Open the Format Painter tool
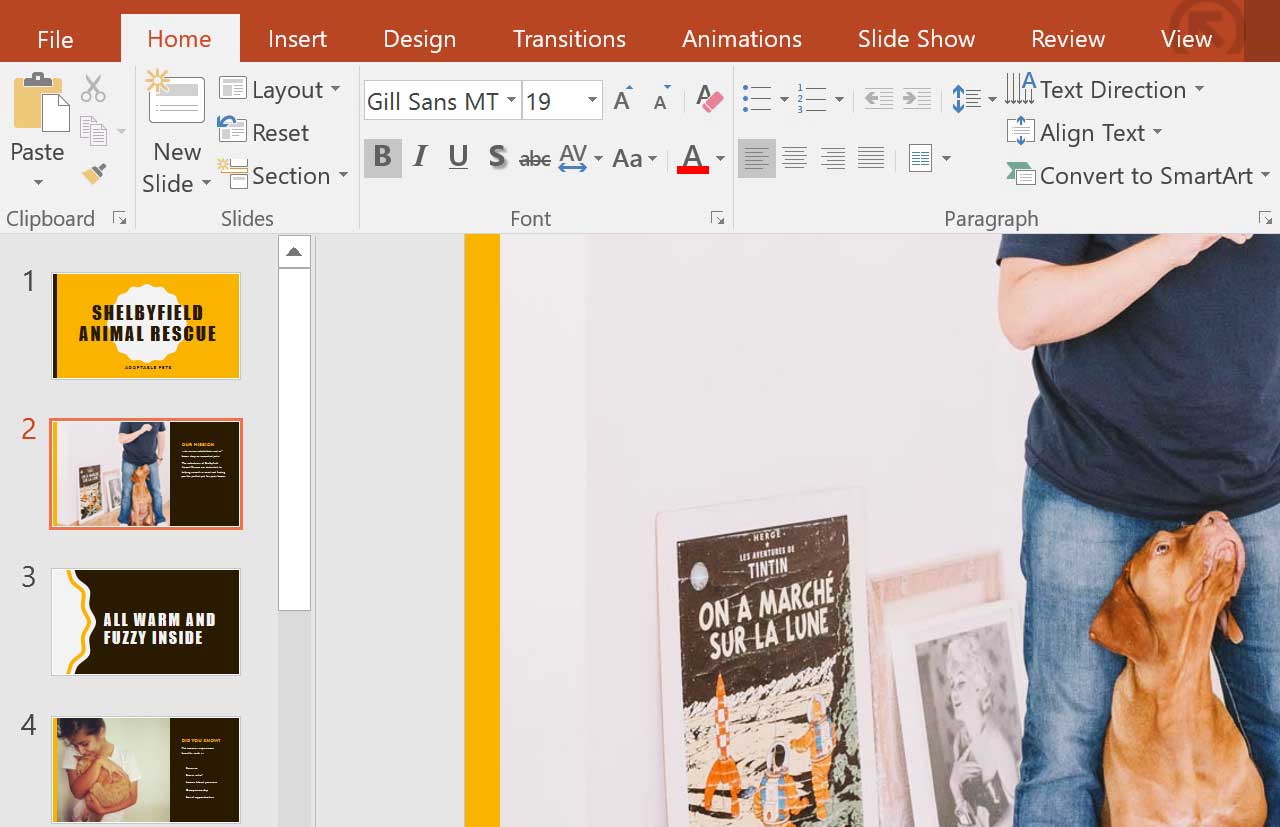Image resolution: width=1280 pixels, height=827 pixels. coord(94,172)
